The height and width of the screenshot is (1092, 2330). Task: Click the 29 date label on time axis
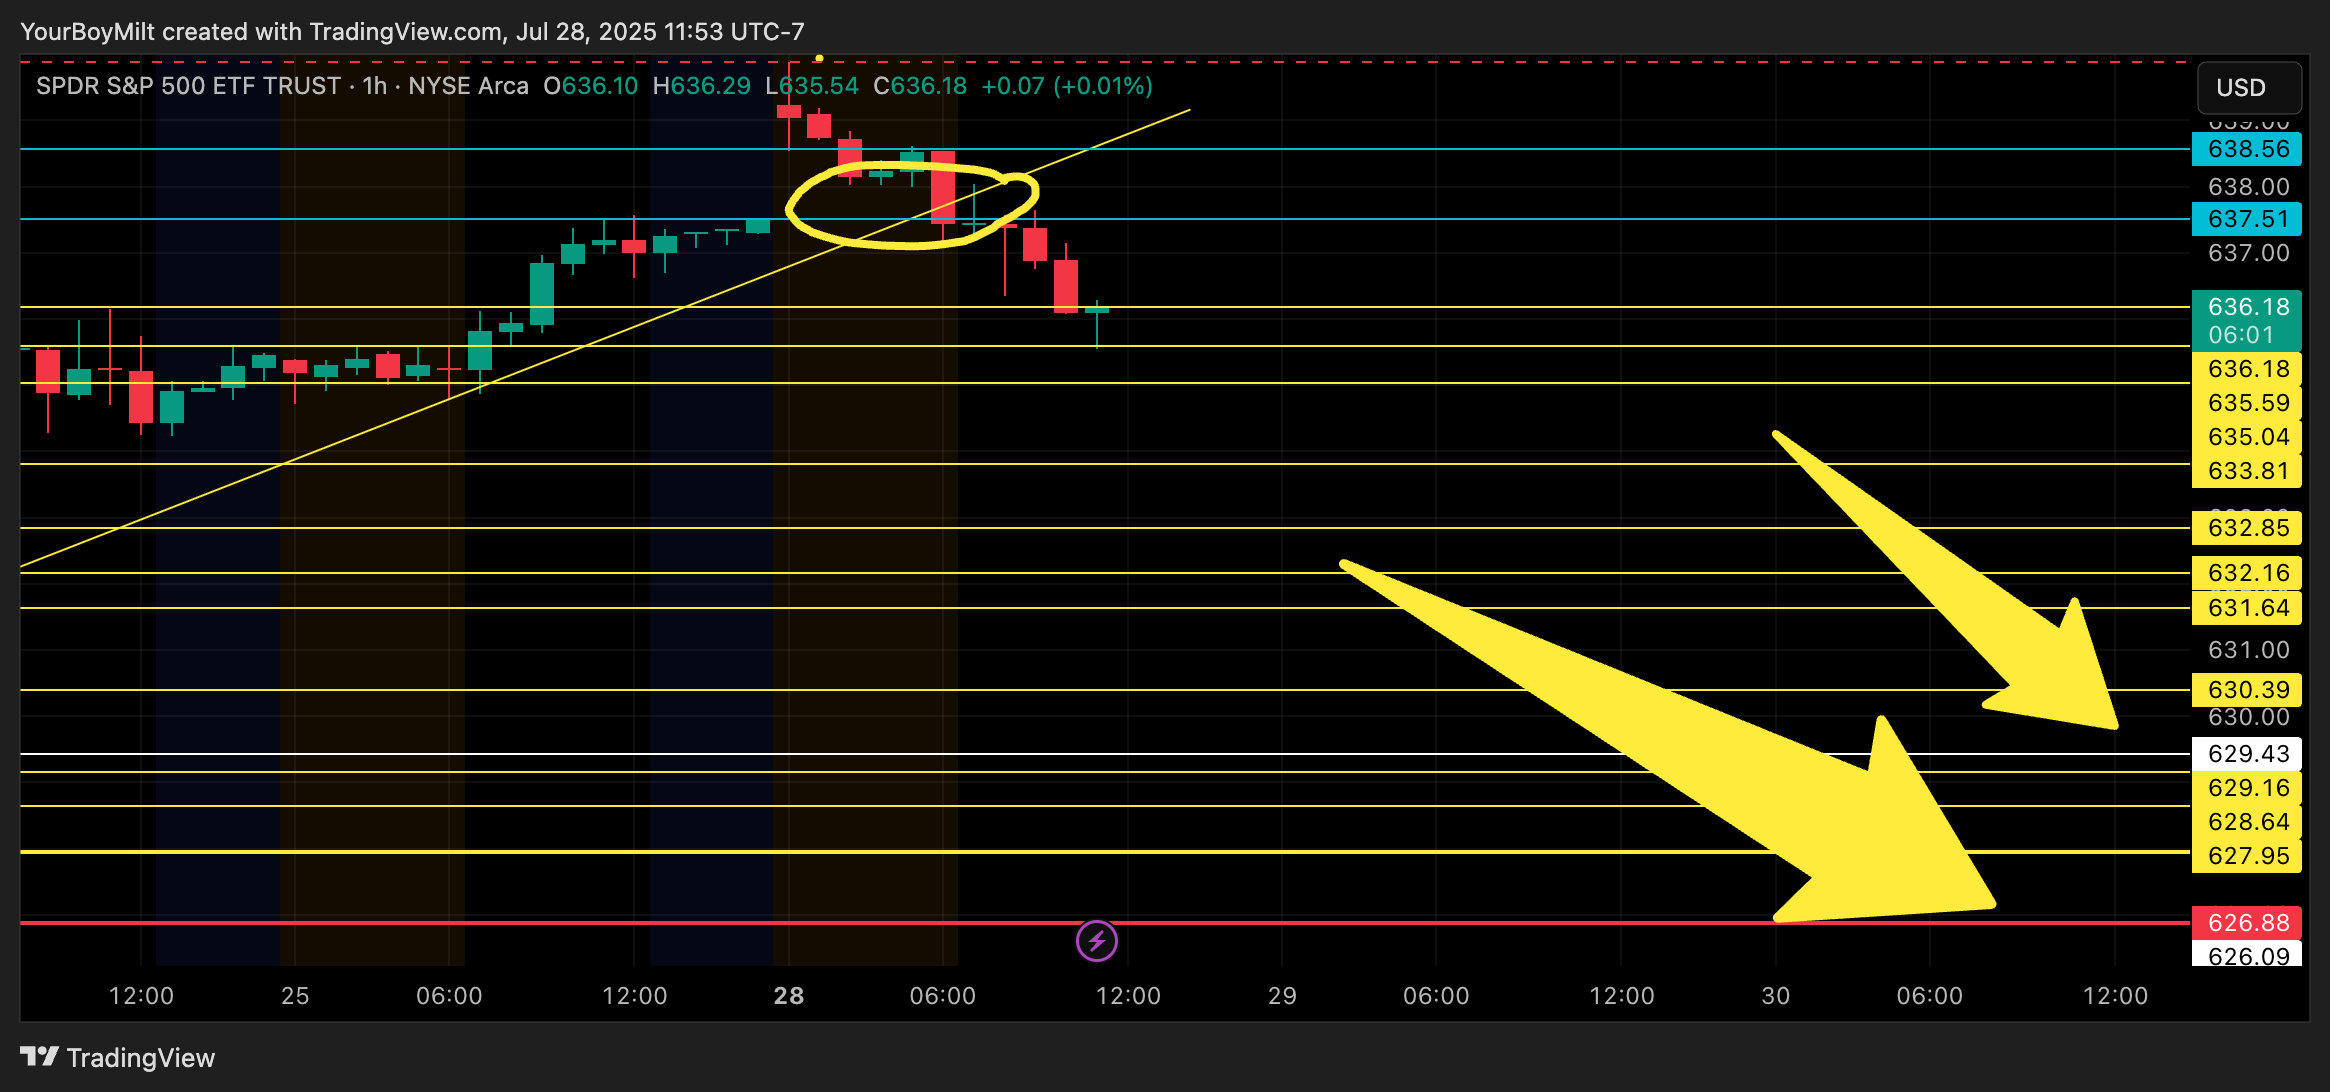tap(1282, 996)
